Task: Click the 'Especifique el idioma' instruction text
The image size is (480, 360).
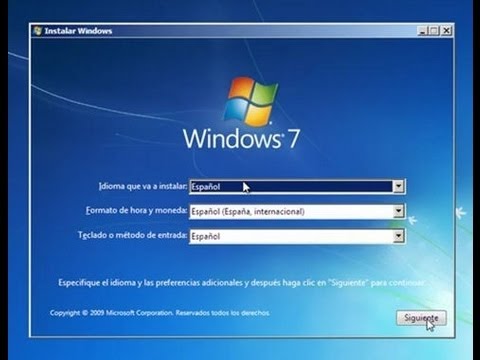Action: point(242,283)
